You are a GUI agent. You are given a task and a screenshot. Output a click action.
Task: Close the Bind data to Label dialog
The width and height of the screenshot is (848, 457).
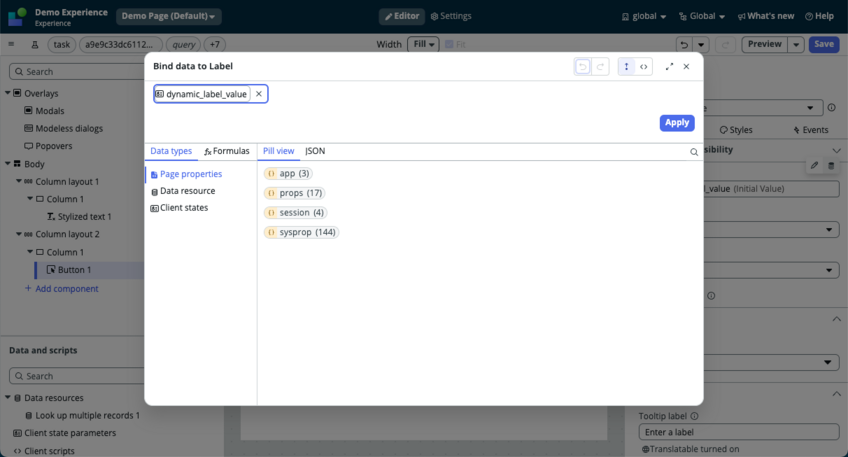coord(686,67)
